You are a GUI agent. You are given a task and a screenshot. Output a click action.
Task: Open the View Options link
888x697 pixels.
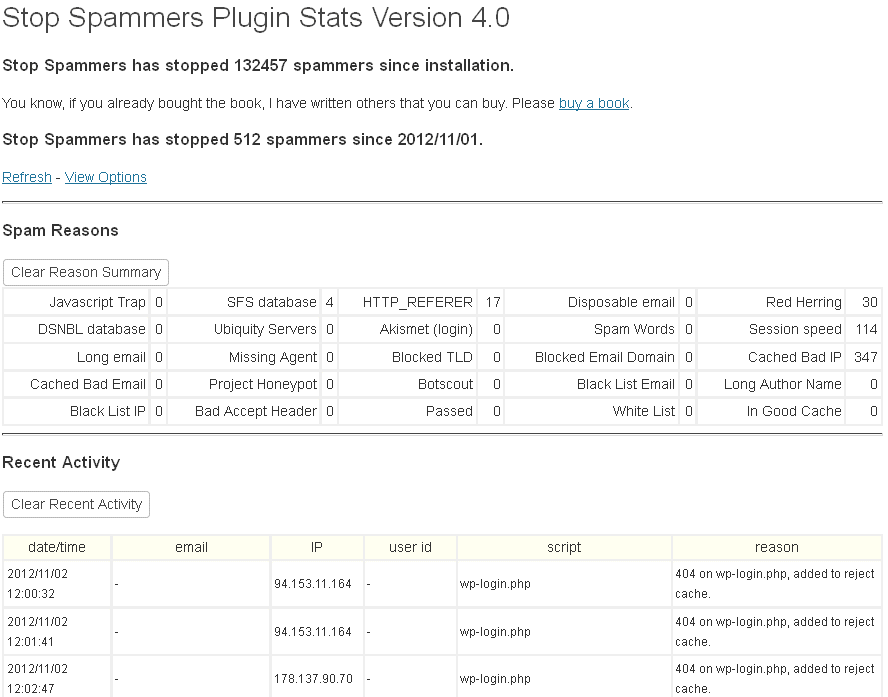pyautogui.click(x=105, y=177)
